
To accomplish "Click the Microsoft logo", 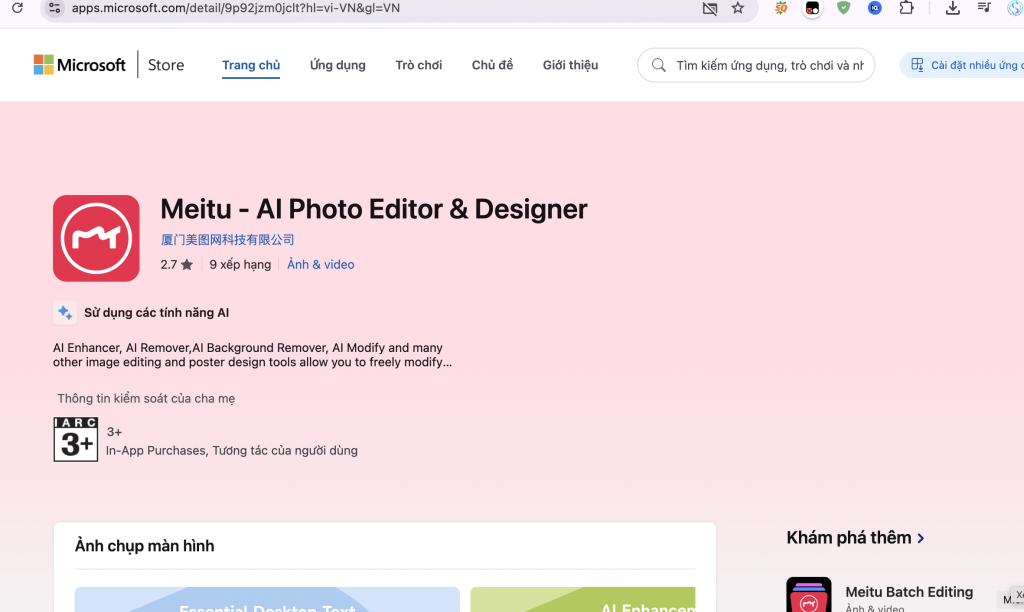I will [x=80, y=65].
